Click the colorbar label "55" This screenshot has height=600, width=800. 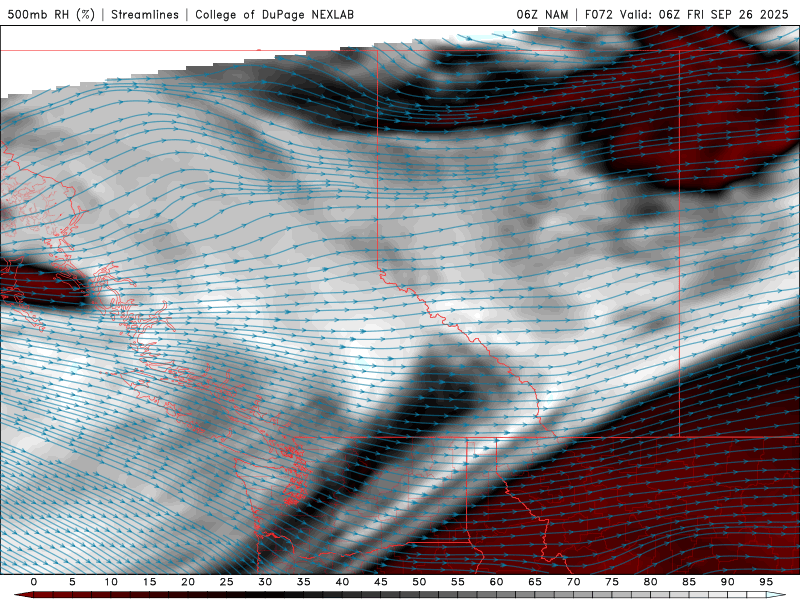[458, 582]
